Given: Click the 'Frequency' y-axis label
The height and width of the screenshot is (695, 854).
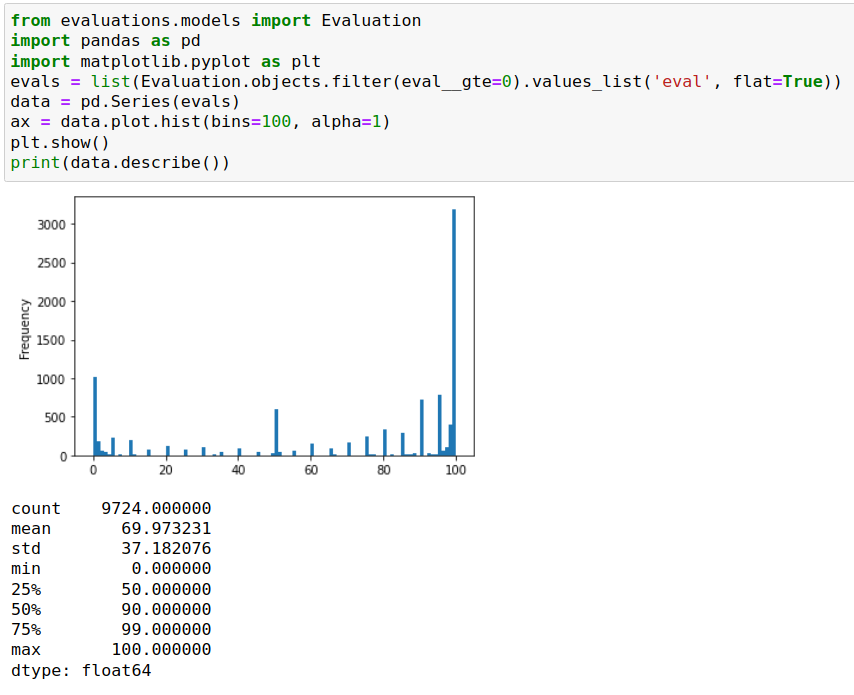Looking at the screenshot, I should click(x=25, y=329).
